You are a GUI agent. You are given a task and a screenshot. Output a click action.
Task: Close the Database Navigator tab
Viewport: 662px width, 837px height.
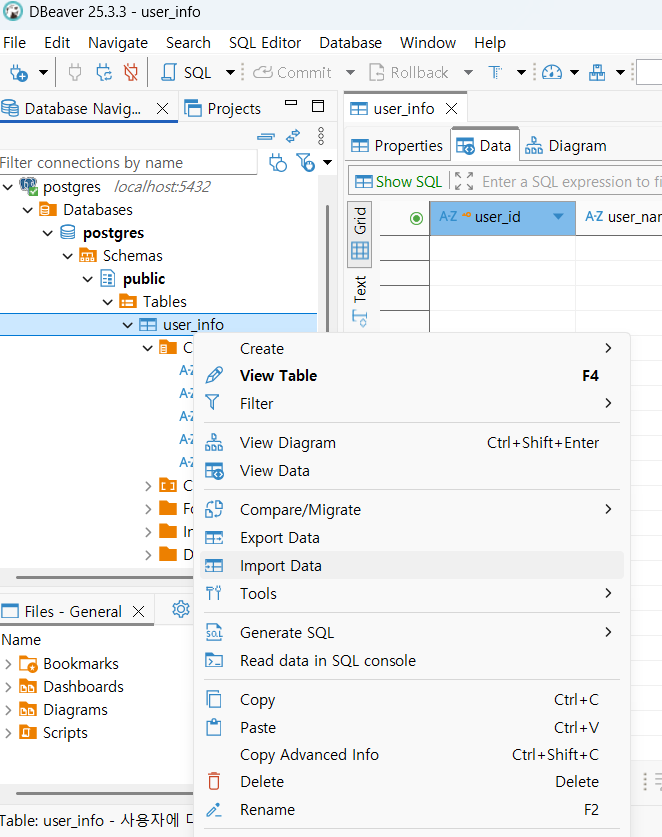click(x=162, y=109)
